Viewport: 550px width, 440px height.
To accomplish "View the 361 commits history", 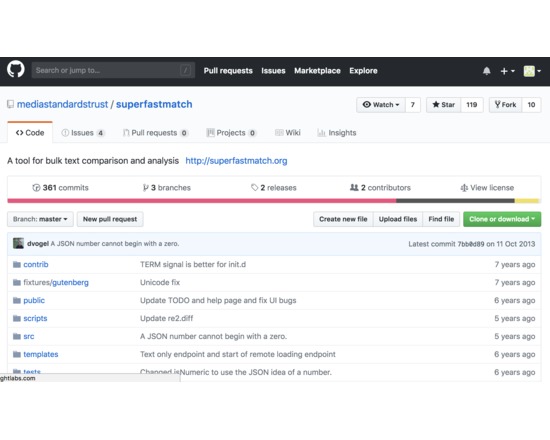I will 60,188.
